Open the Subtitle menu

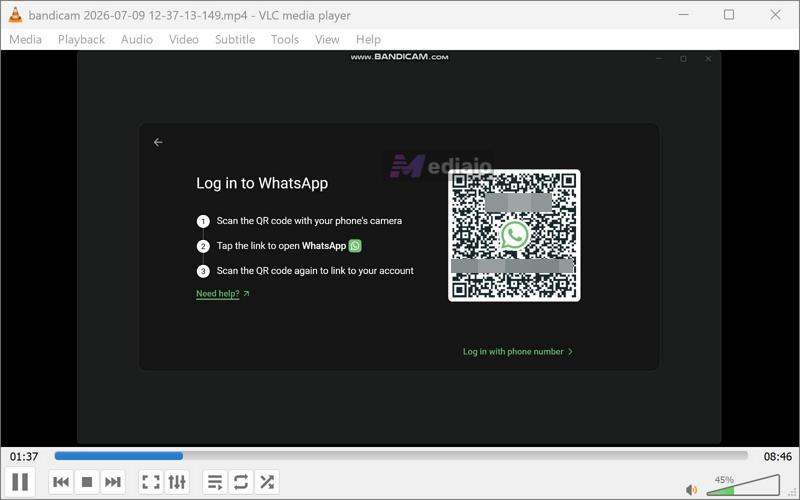click(235, 39)
